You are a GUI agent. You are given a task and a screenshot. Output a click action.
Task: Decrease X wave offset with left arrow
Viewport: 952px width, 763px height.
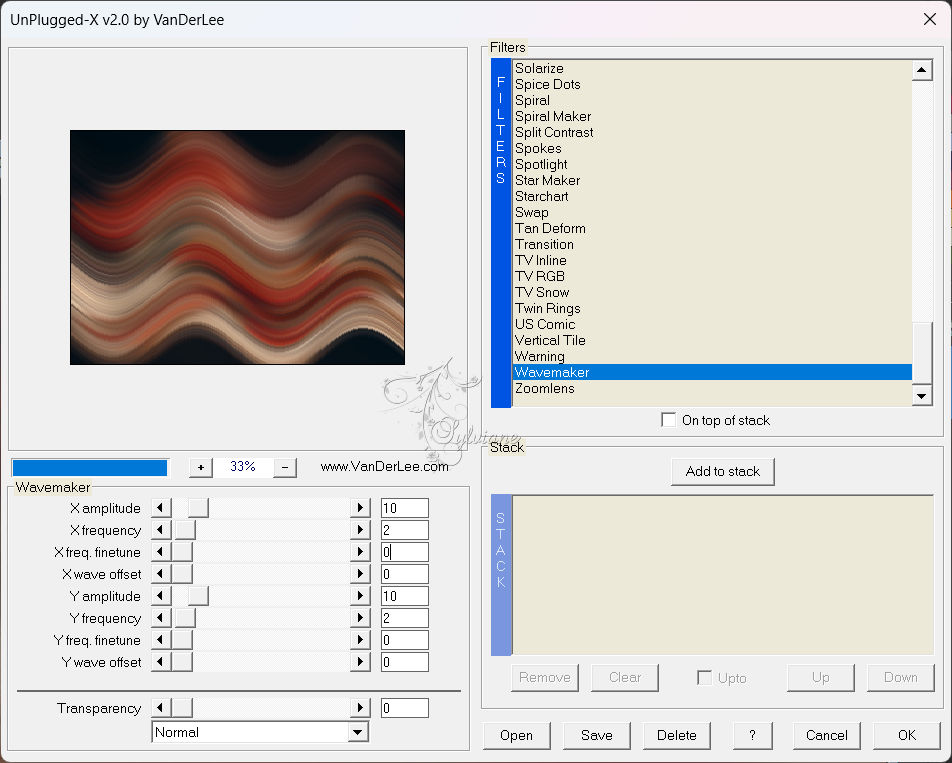click(x=161, y=574)
